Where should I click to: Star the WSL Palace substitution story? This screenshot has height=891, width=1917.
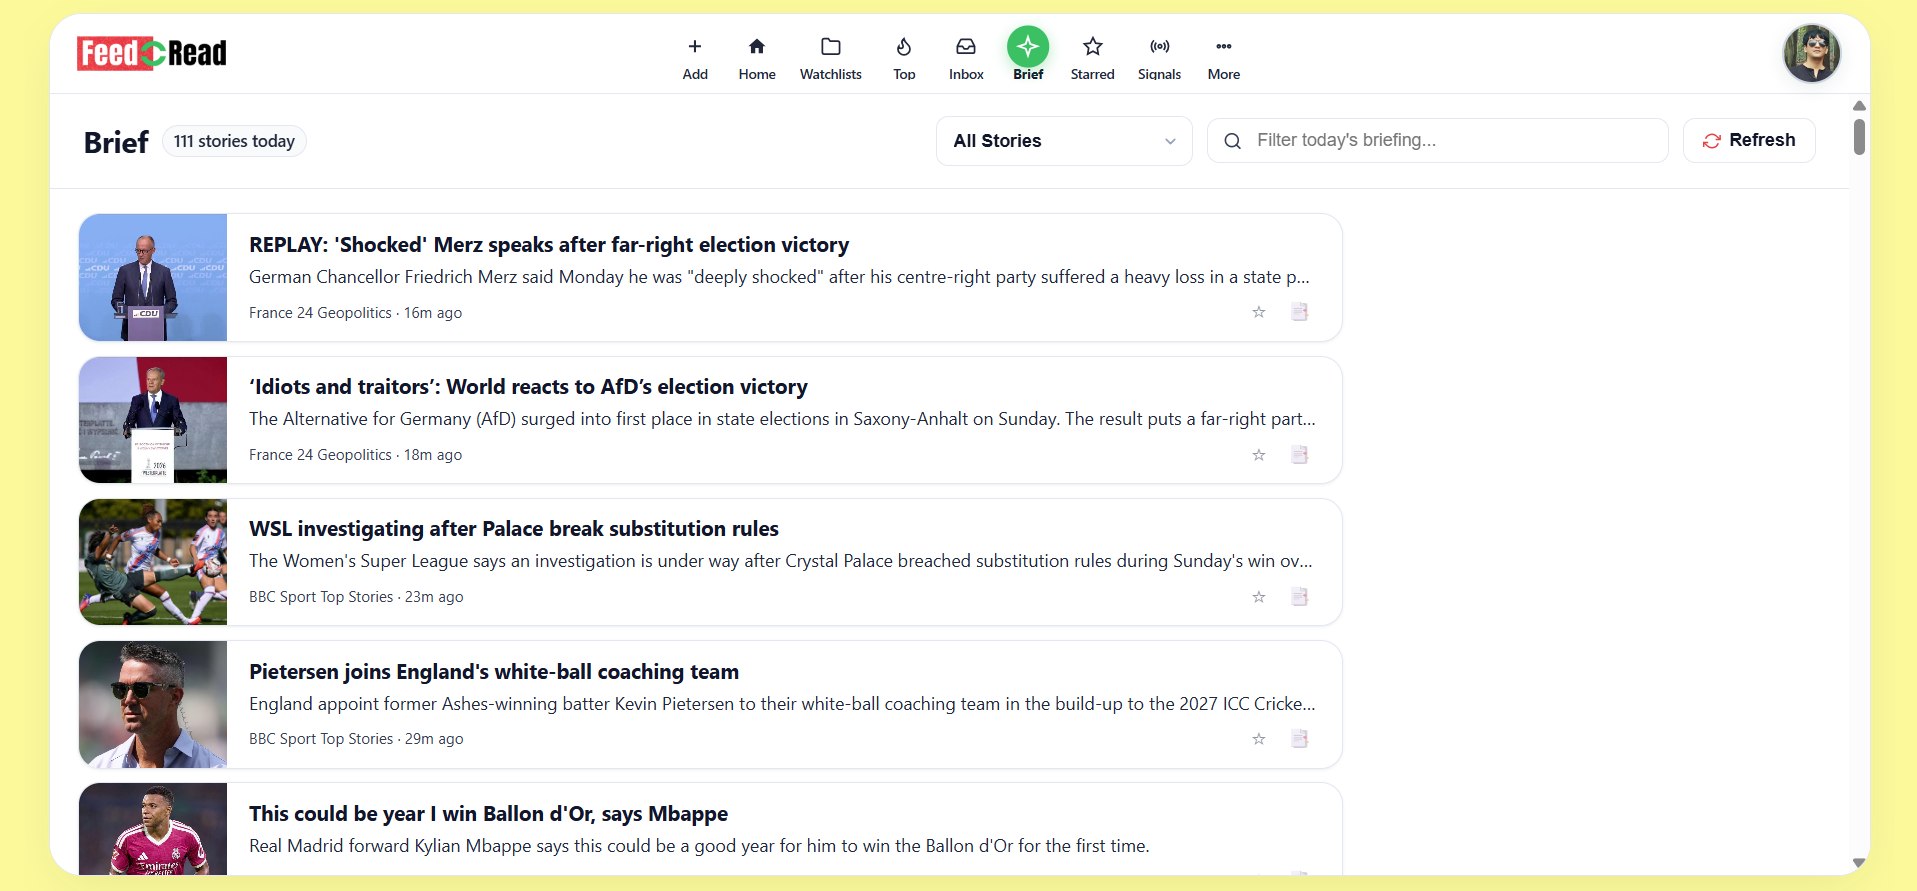(x=1259, y=597)
